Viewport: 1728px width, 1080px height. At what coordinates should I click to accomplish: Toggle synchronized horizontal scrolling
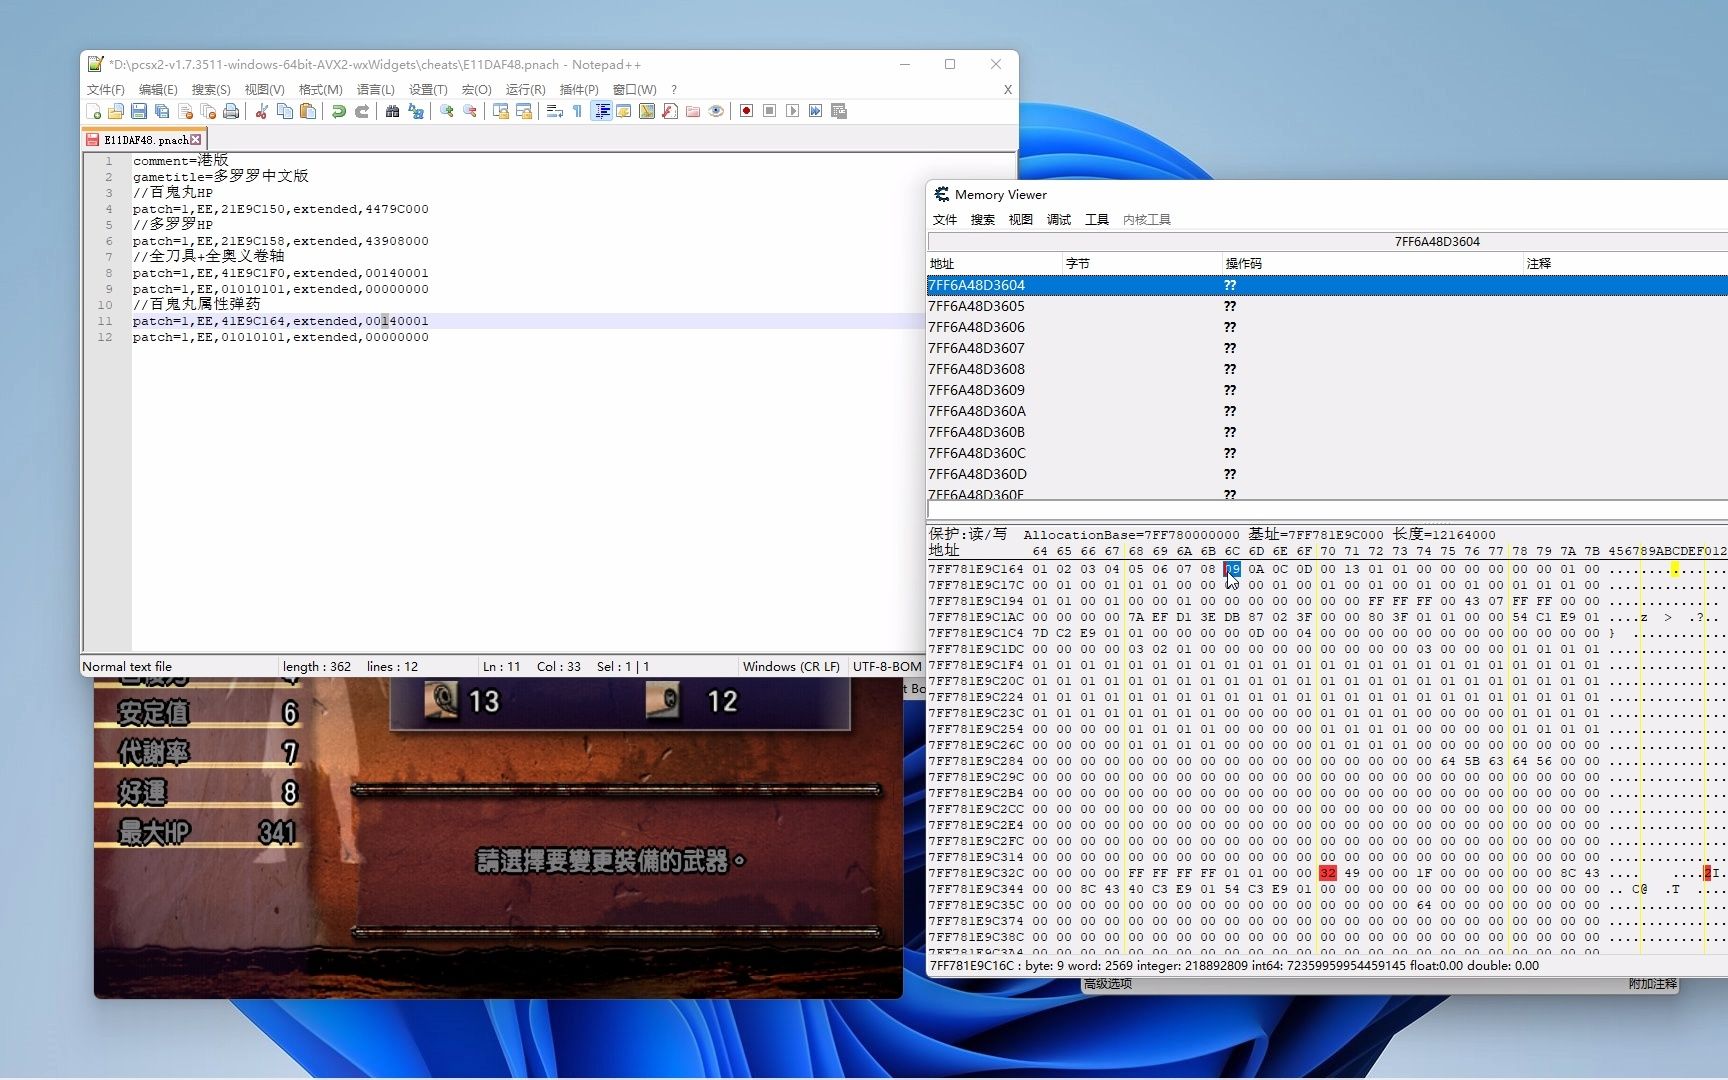[x=524, y=111]
